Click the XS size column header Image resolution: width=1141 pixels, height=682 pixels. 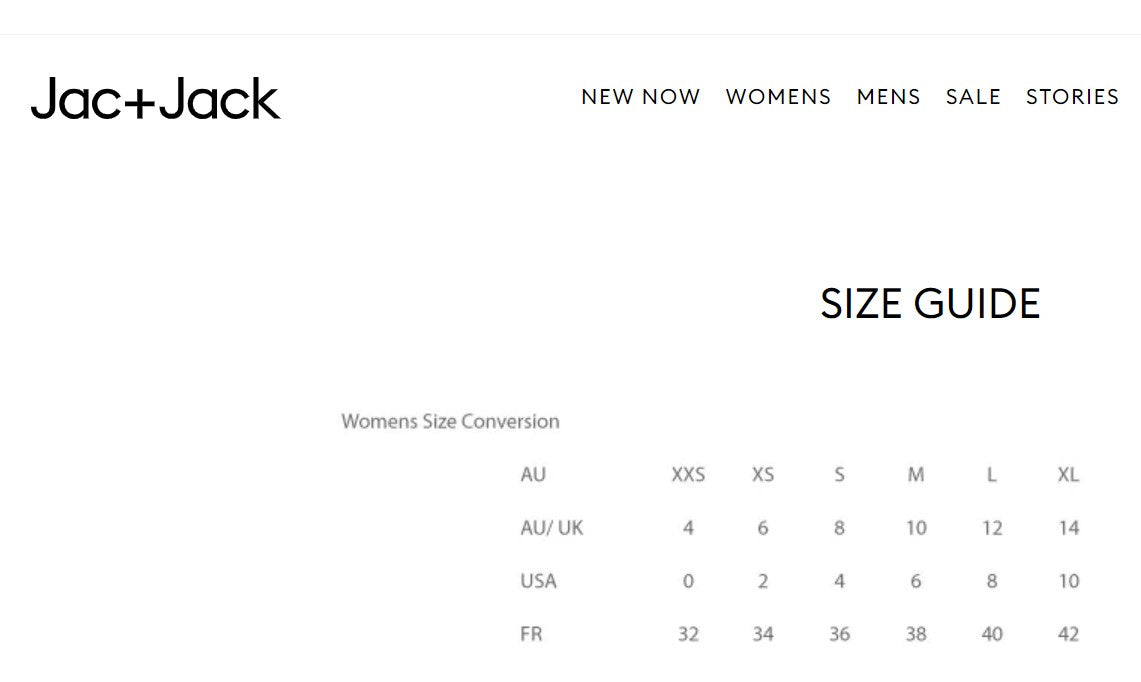click(763, 475)
